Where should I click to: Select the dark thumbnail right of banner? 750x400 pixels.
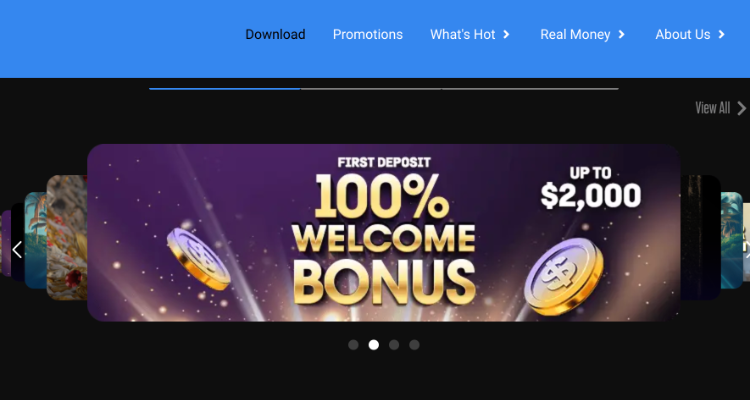pyautogui.click(x=701, y=237)
